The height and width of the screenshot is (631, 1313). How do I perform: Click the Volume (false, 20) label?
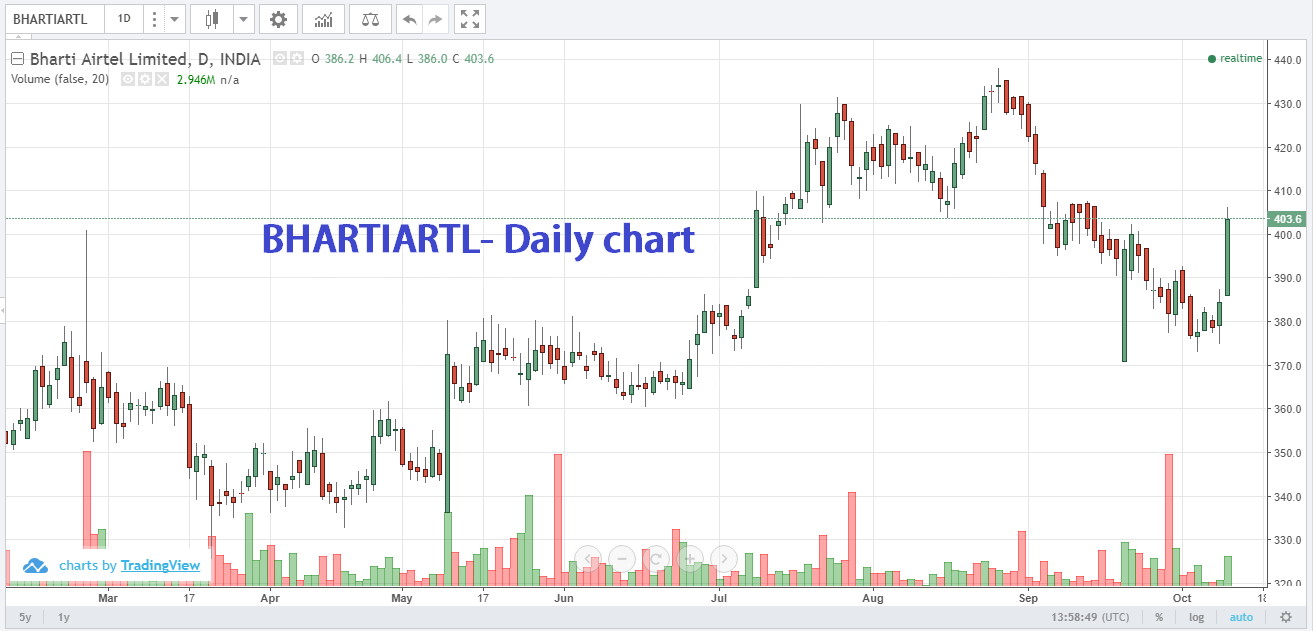tap(60, 79)
